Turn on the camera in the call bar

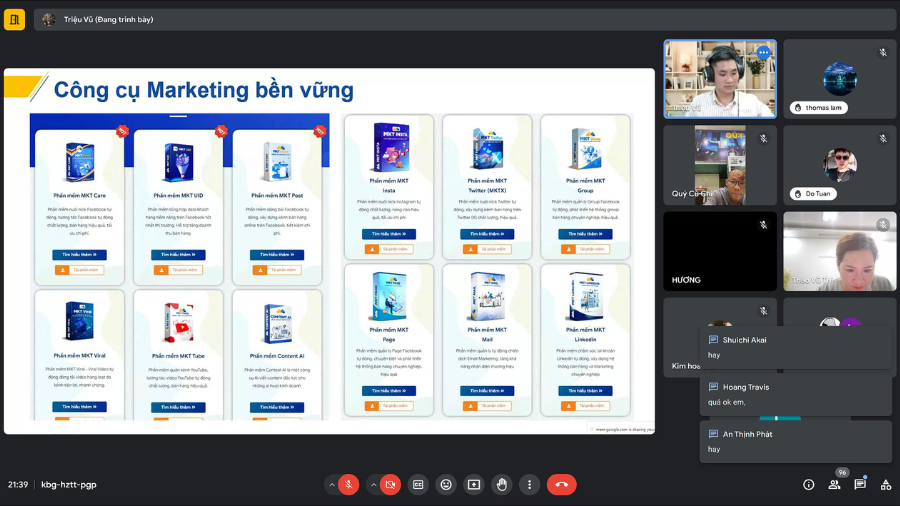[390, 485]
